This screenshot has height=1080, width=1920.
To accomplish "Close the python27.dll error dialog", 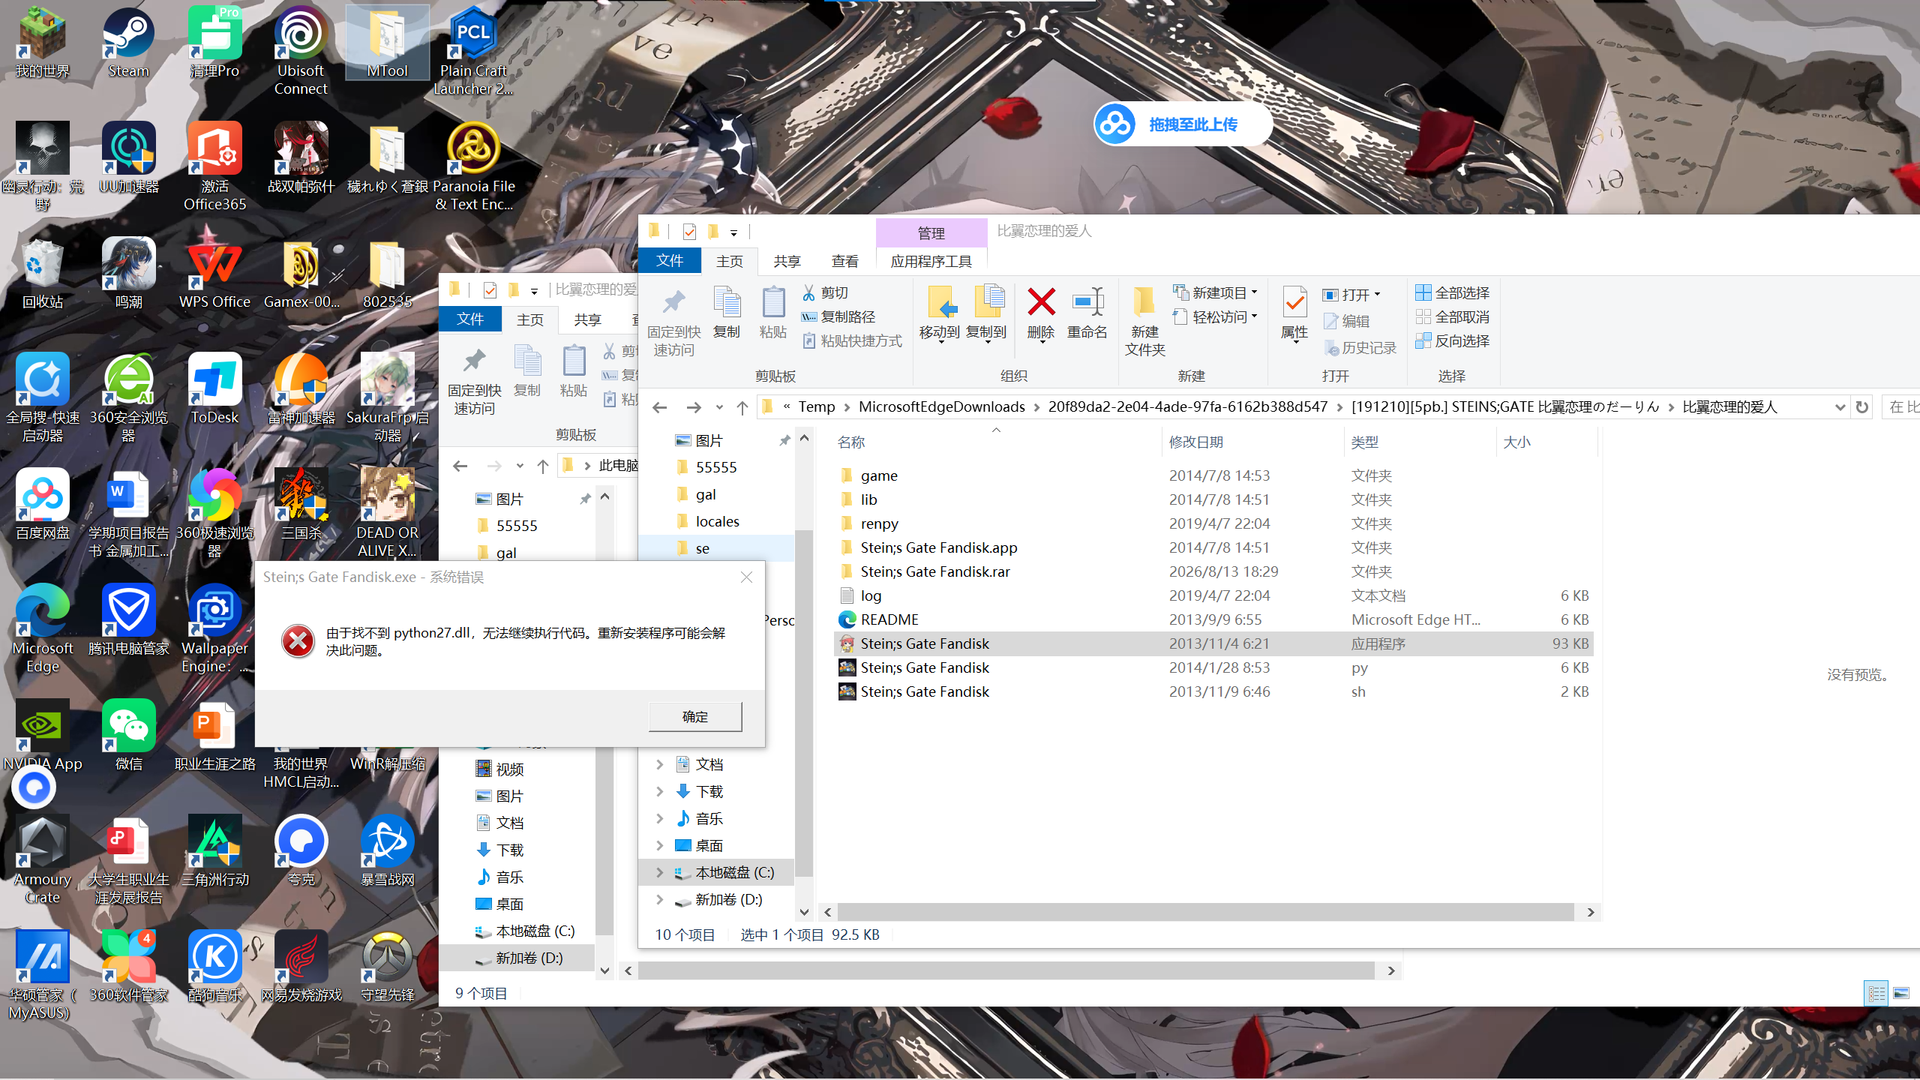I will coord(746,577).
